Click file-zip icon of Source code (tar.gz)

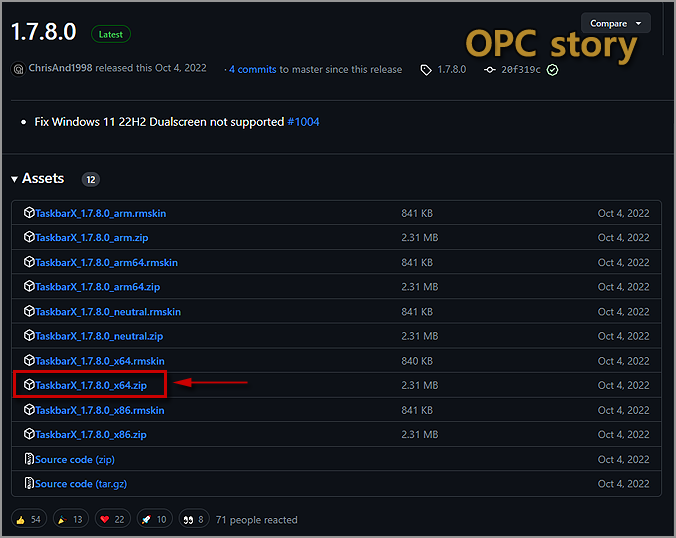point(29,483)
